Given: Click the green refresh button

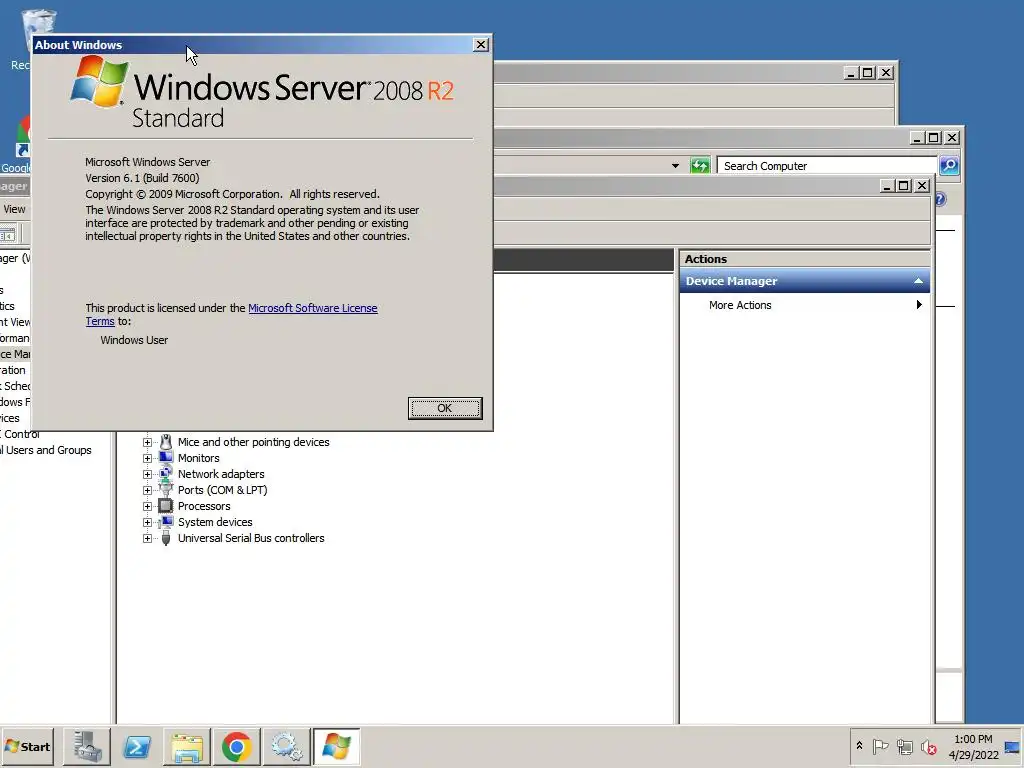Looking at the screenshot, I should coord(699,166).
